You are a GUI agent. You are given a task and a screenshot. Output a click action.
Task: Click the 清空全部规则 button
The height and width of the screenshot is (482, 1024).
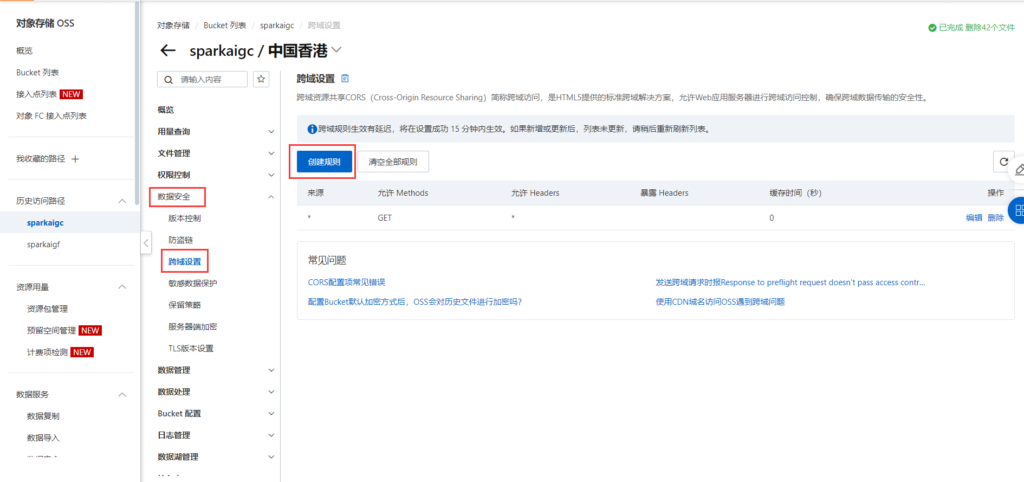pyautogui.click(x=393, y=161)
